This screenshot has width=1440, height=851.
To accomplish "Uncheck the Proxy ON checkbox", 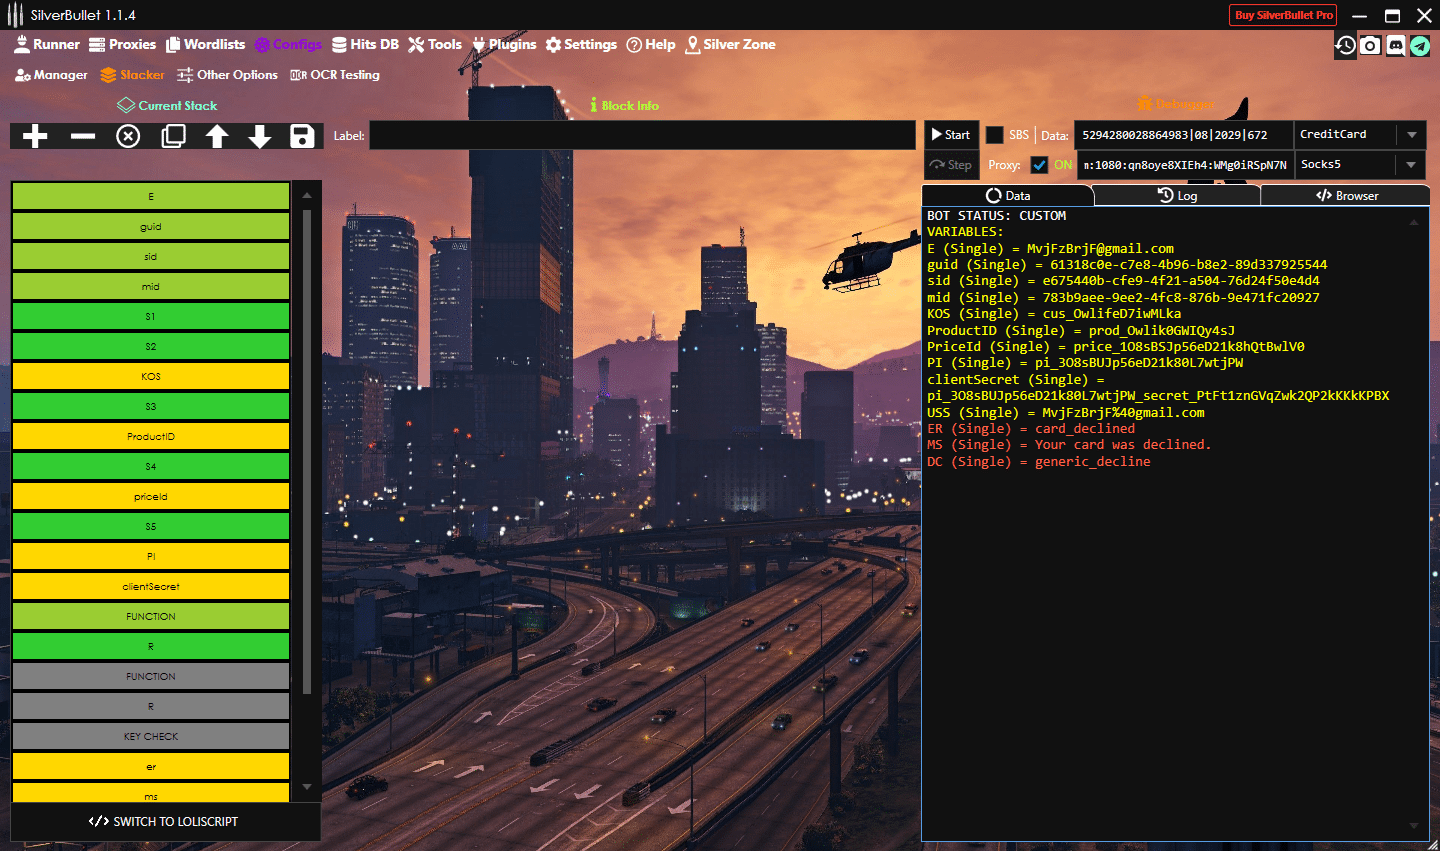I will coord(1040,165).
